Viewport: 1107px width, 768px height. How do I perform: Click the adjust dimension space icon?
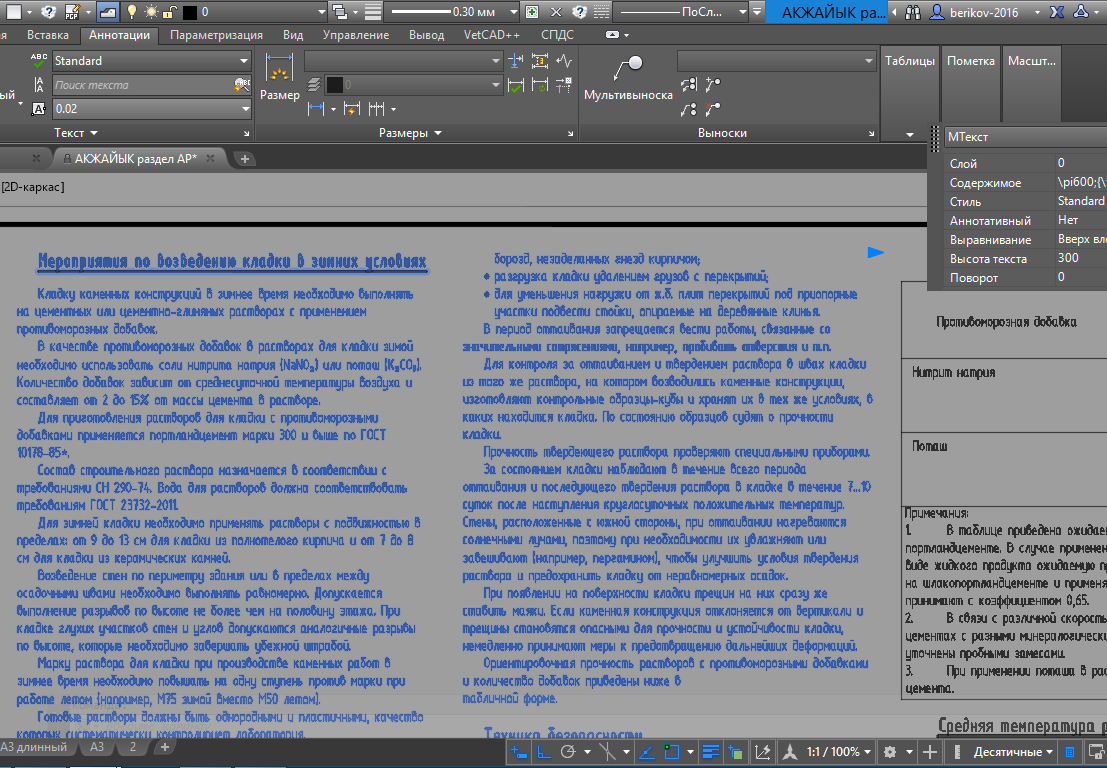(x=540, y=61)
